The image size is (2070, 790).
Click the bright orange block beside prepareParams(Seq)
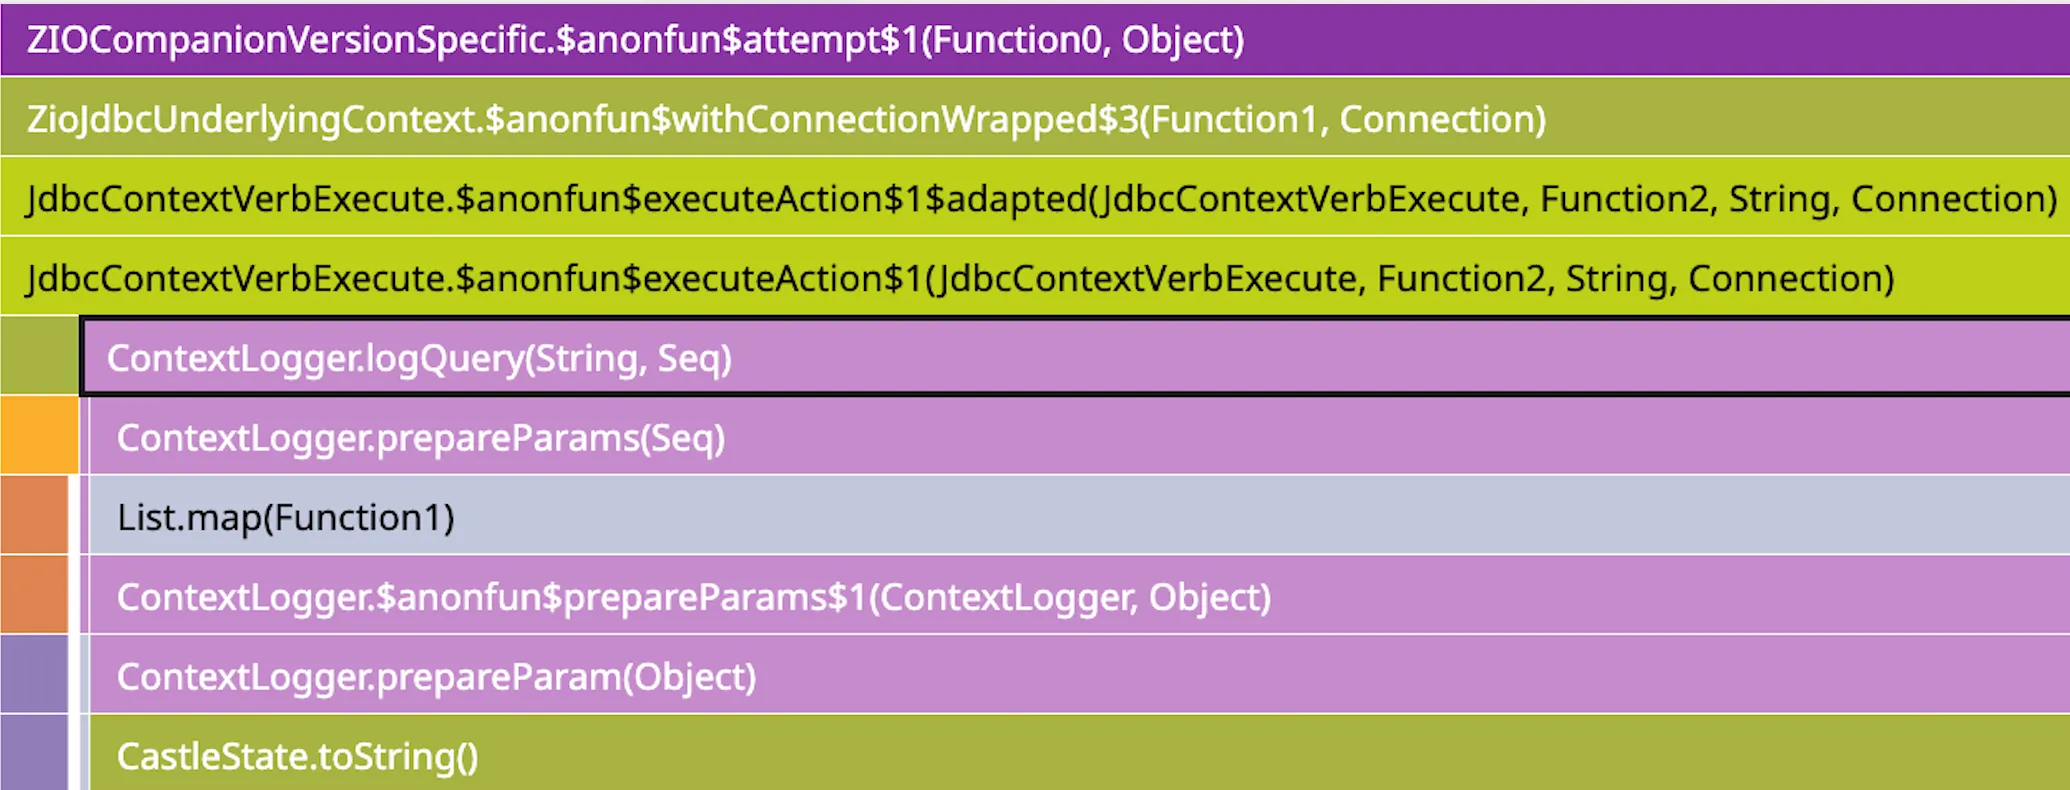tap(39, 435)
